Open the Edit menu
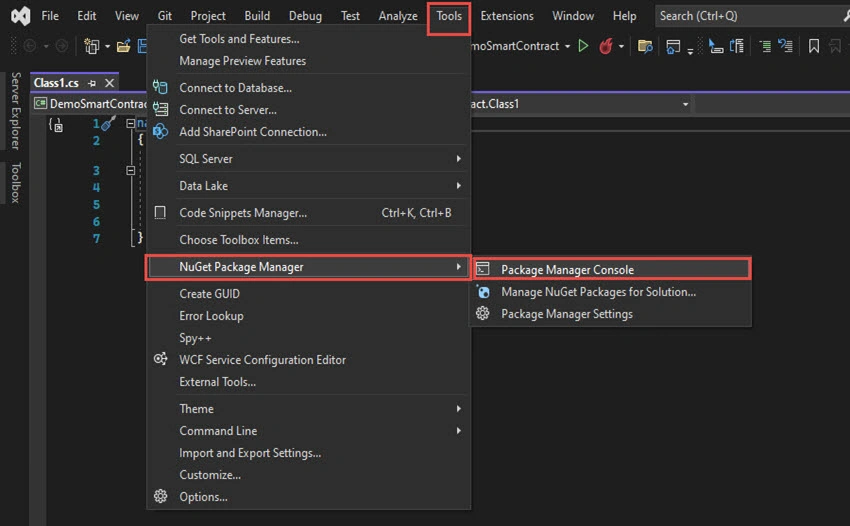Screen dimensions: 850x526 click(x=87, y=16)
